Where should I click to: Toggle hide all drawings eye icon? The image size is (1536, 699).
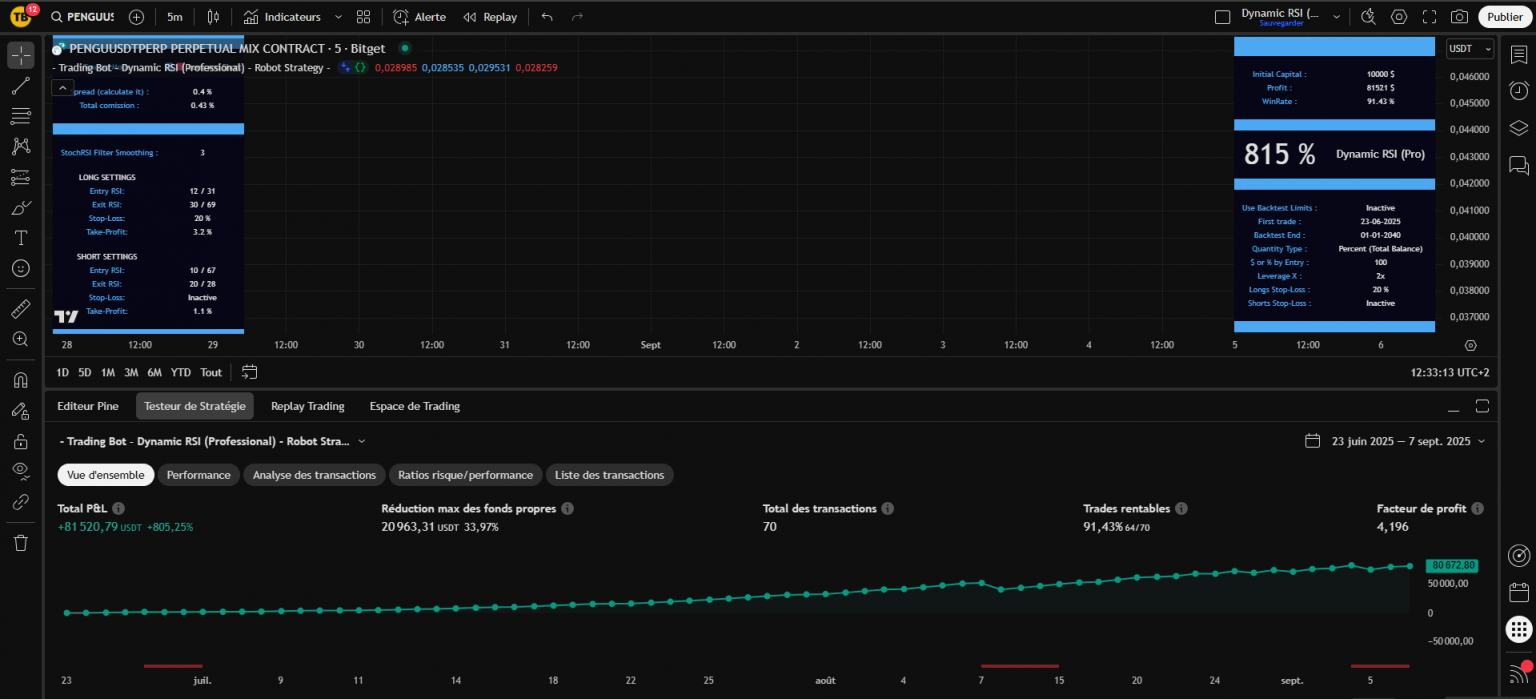tap(21, 470)
